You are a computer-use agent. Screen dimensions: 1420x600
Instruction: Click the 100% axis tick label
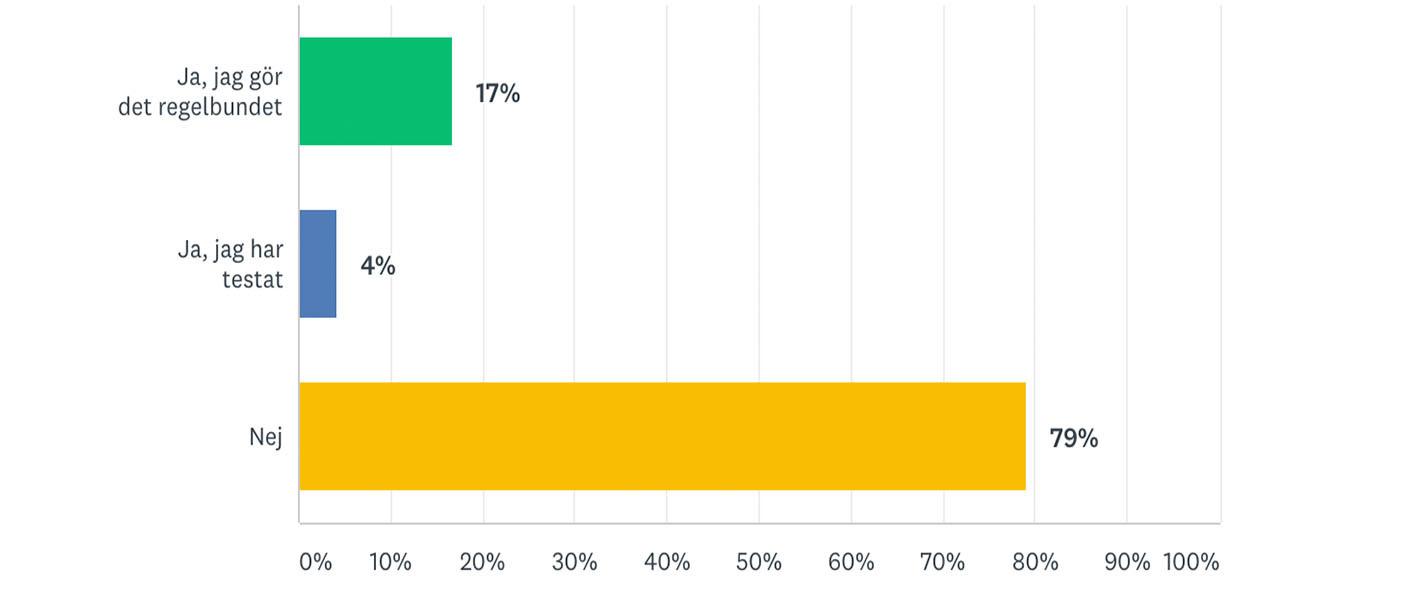[x=1191, y=562]
